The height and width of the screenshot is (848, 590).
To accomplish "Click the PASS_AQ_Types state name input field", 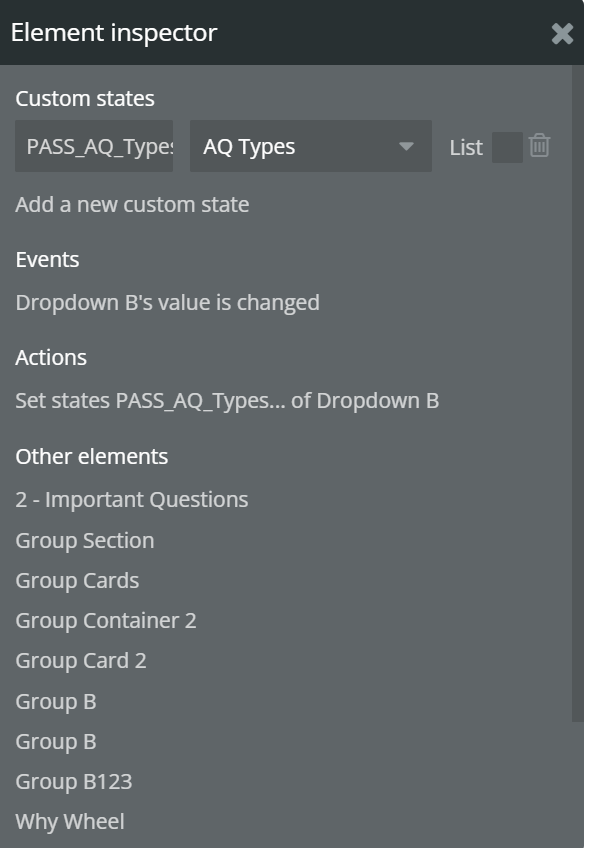I will [95, 146].
